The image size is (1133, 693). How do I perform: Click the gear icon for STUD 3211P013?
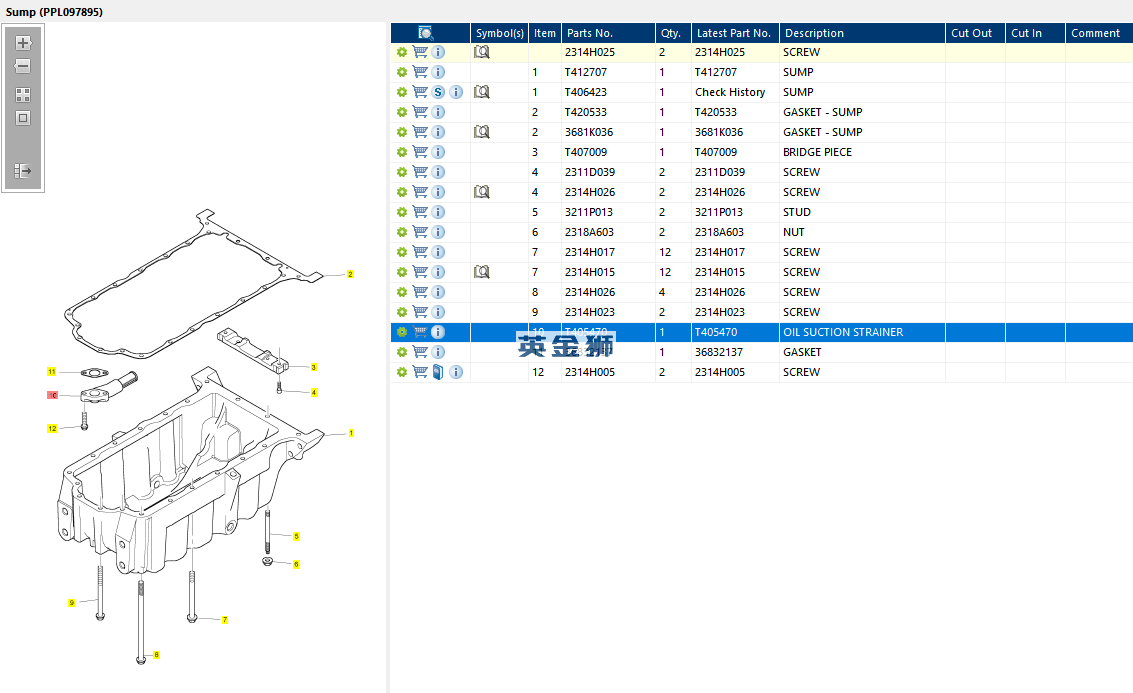(402, 212)
